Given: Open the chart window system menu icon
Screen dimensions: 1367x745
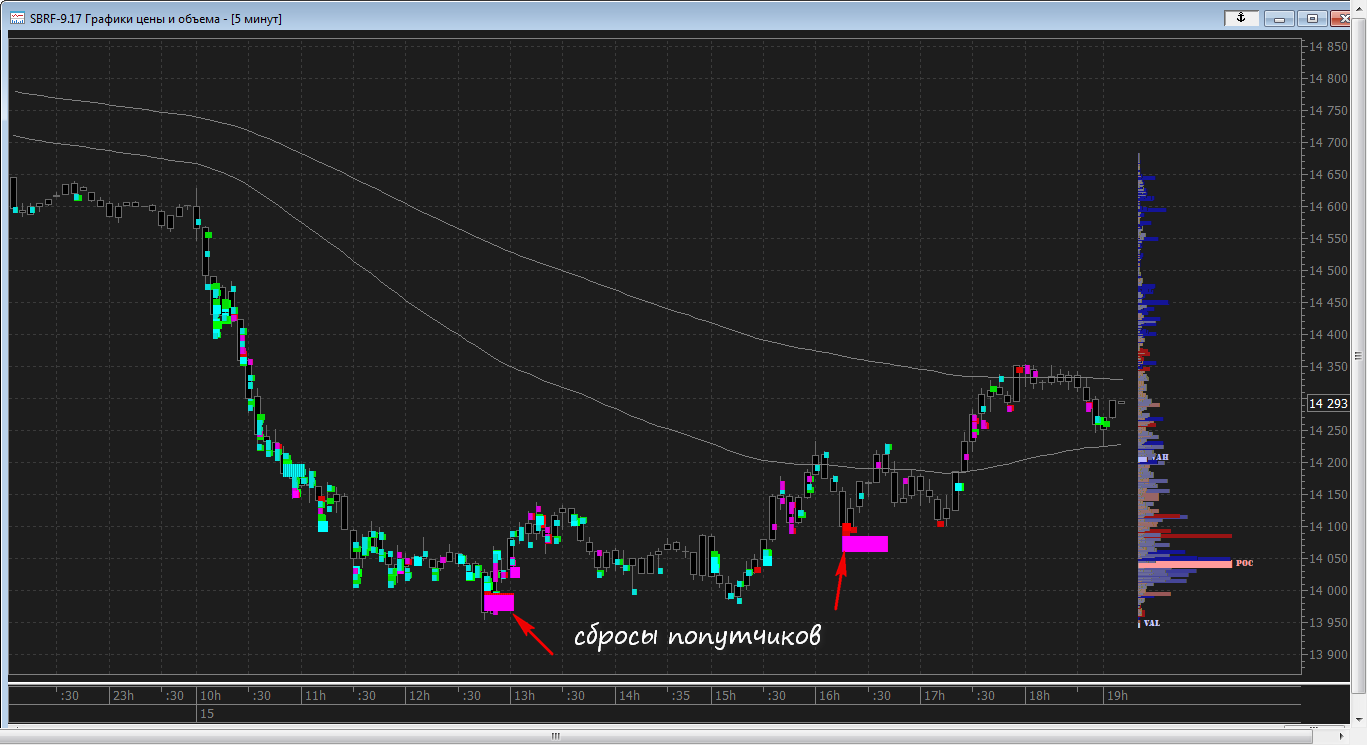Looking at the screenshot, I should point(18,18).
